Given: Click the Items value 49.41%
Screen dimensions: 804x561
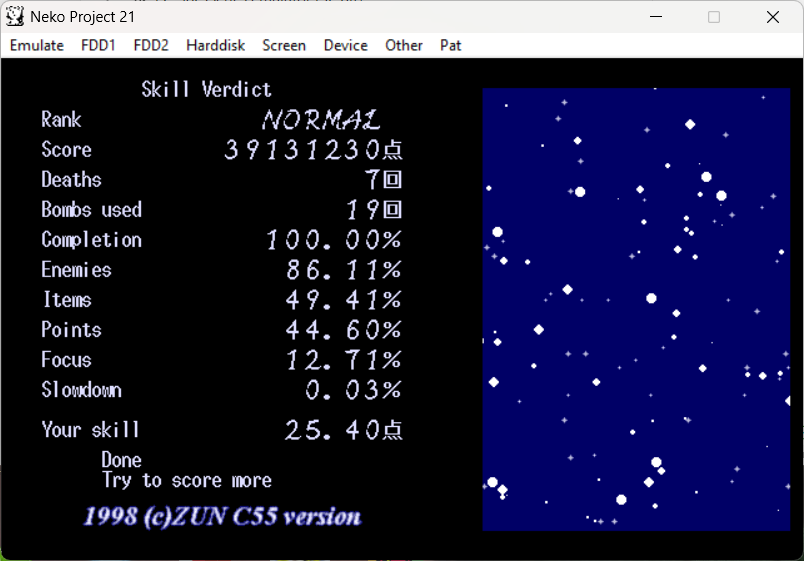Looking at the screenshot, I should pos(344,300).
